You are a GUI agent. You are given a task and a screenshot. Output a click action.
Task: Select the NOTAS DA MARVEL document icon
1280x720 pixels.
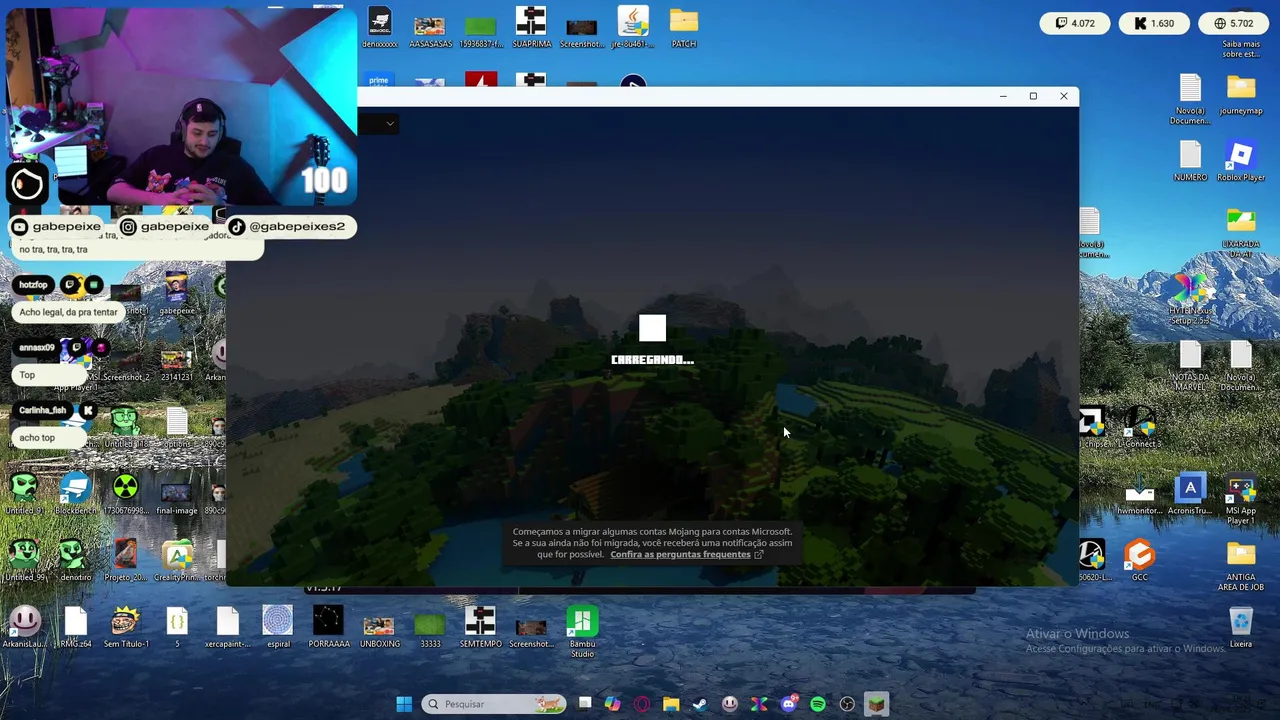[x=1190, y=365]
